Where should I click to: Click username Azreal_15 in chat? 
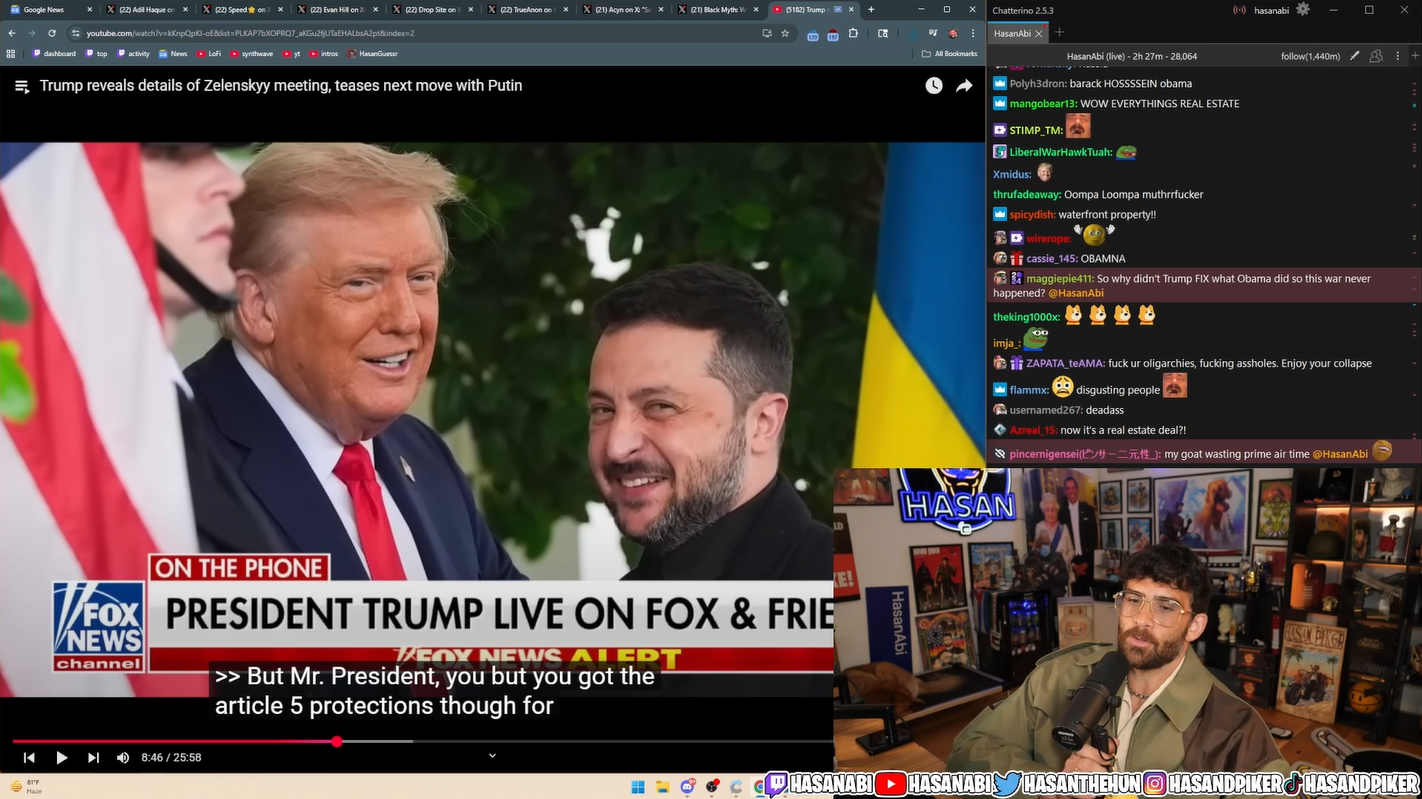coord(1033,430)
